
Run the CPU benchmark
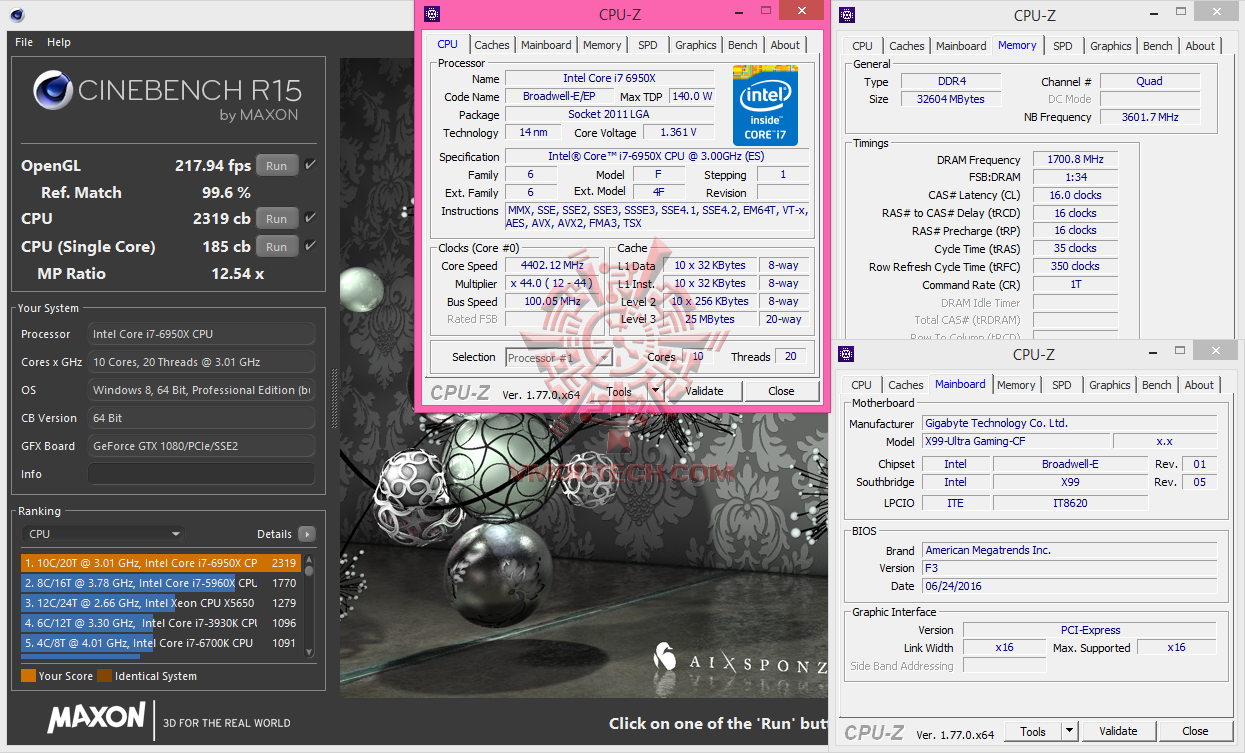(x=277, y=219)
